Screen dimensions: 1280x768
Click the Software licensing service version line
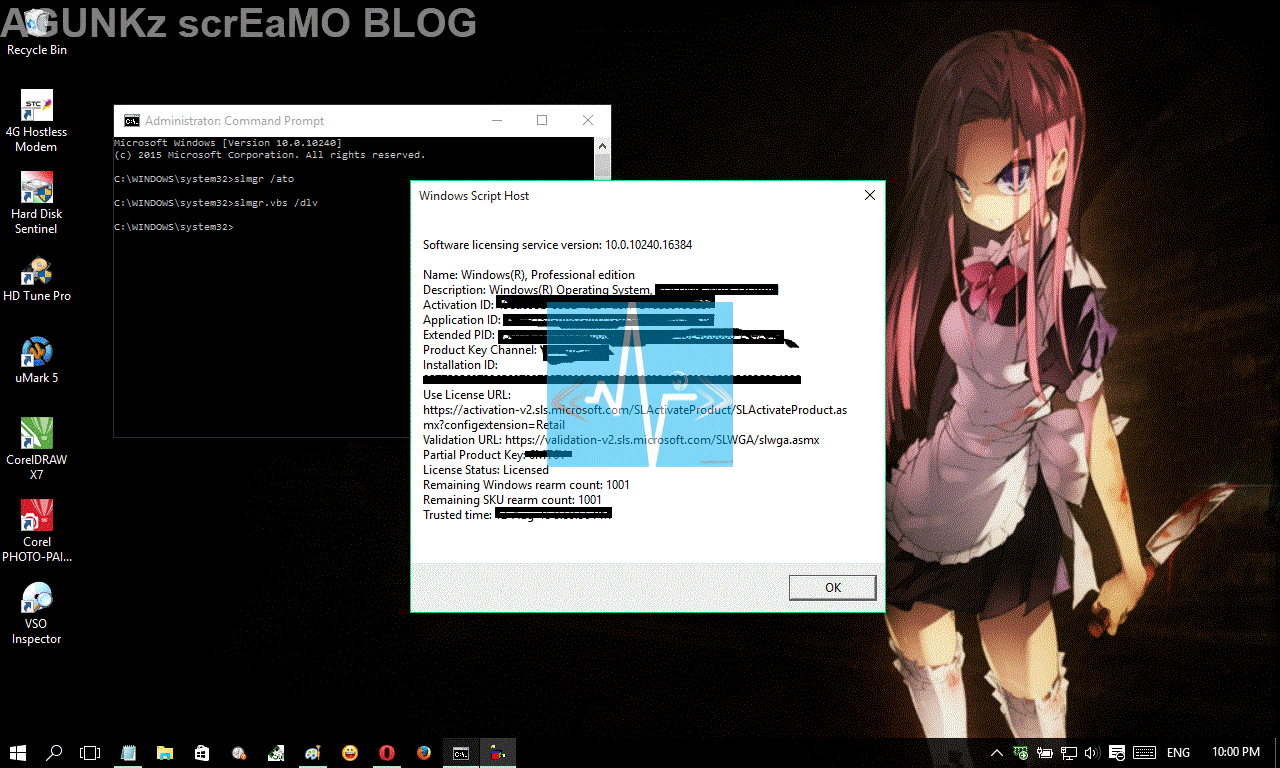(x=557, y=245)
